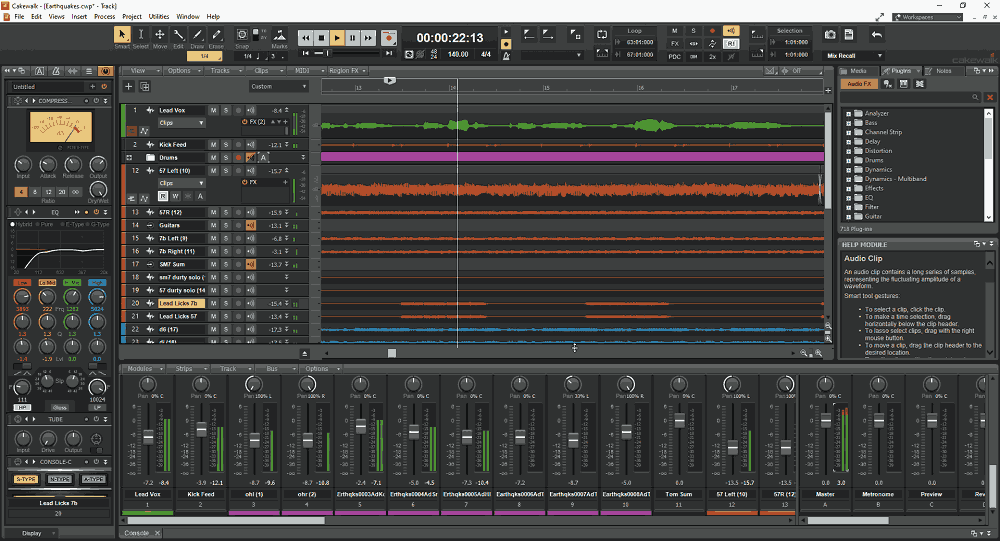Zoom in horizontally with the magnifier plus icon
The height and width of the screenshot is (541, 1000).
coord(819,353)
